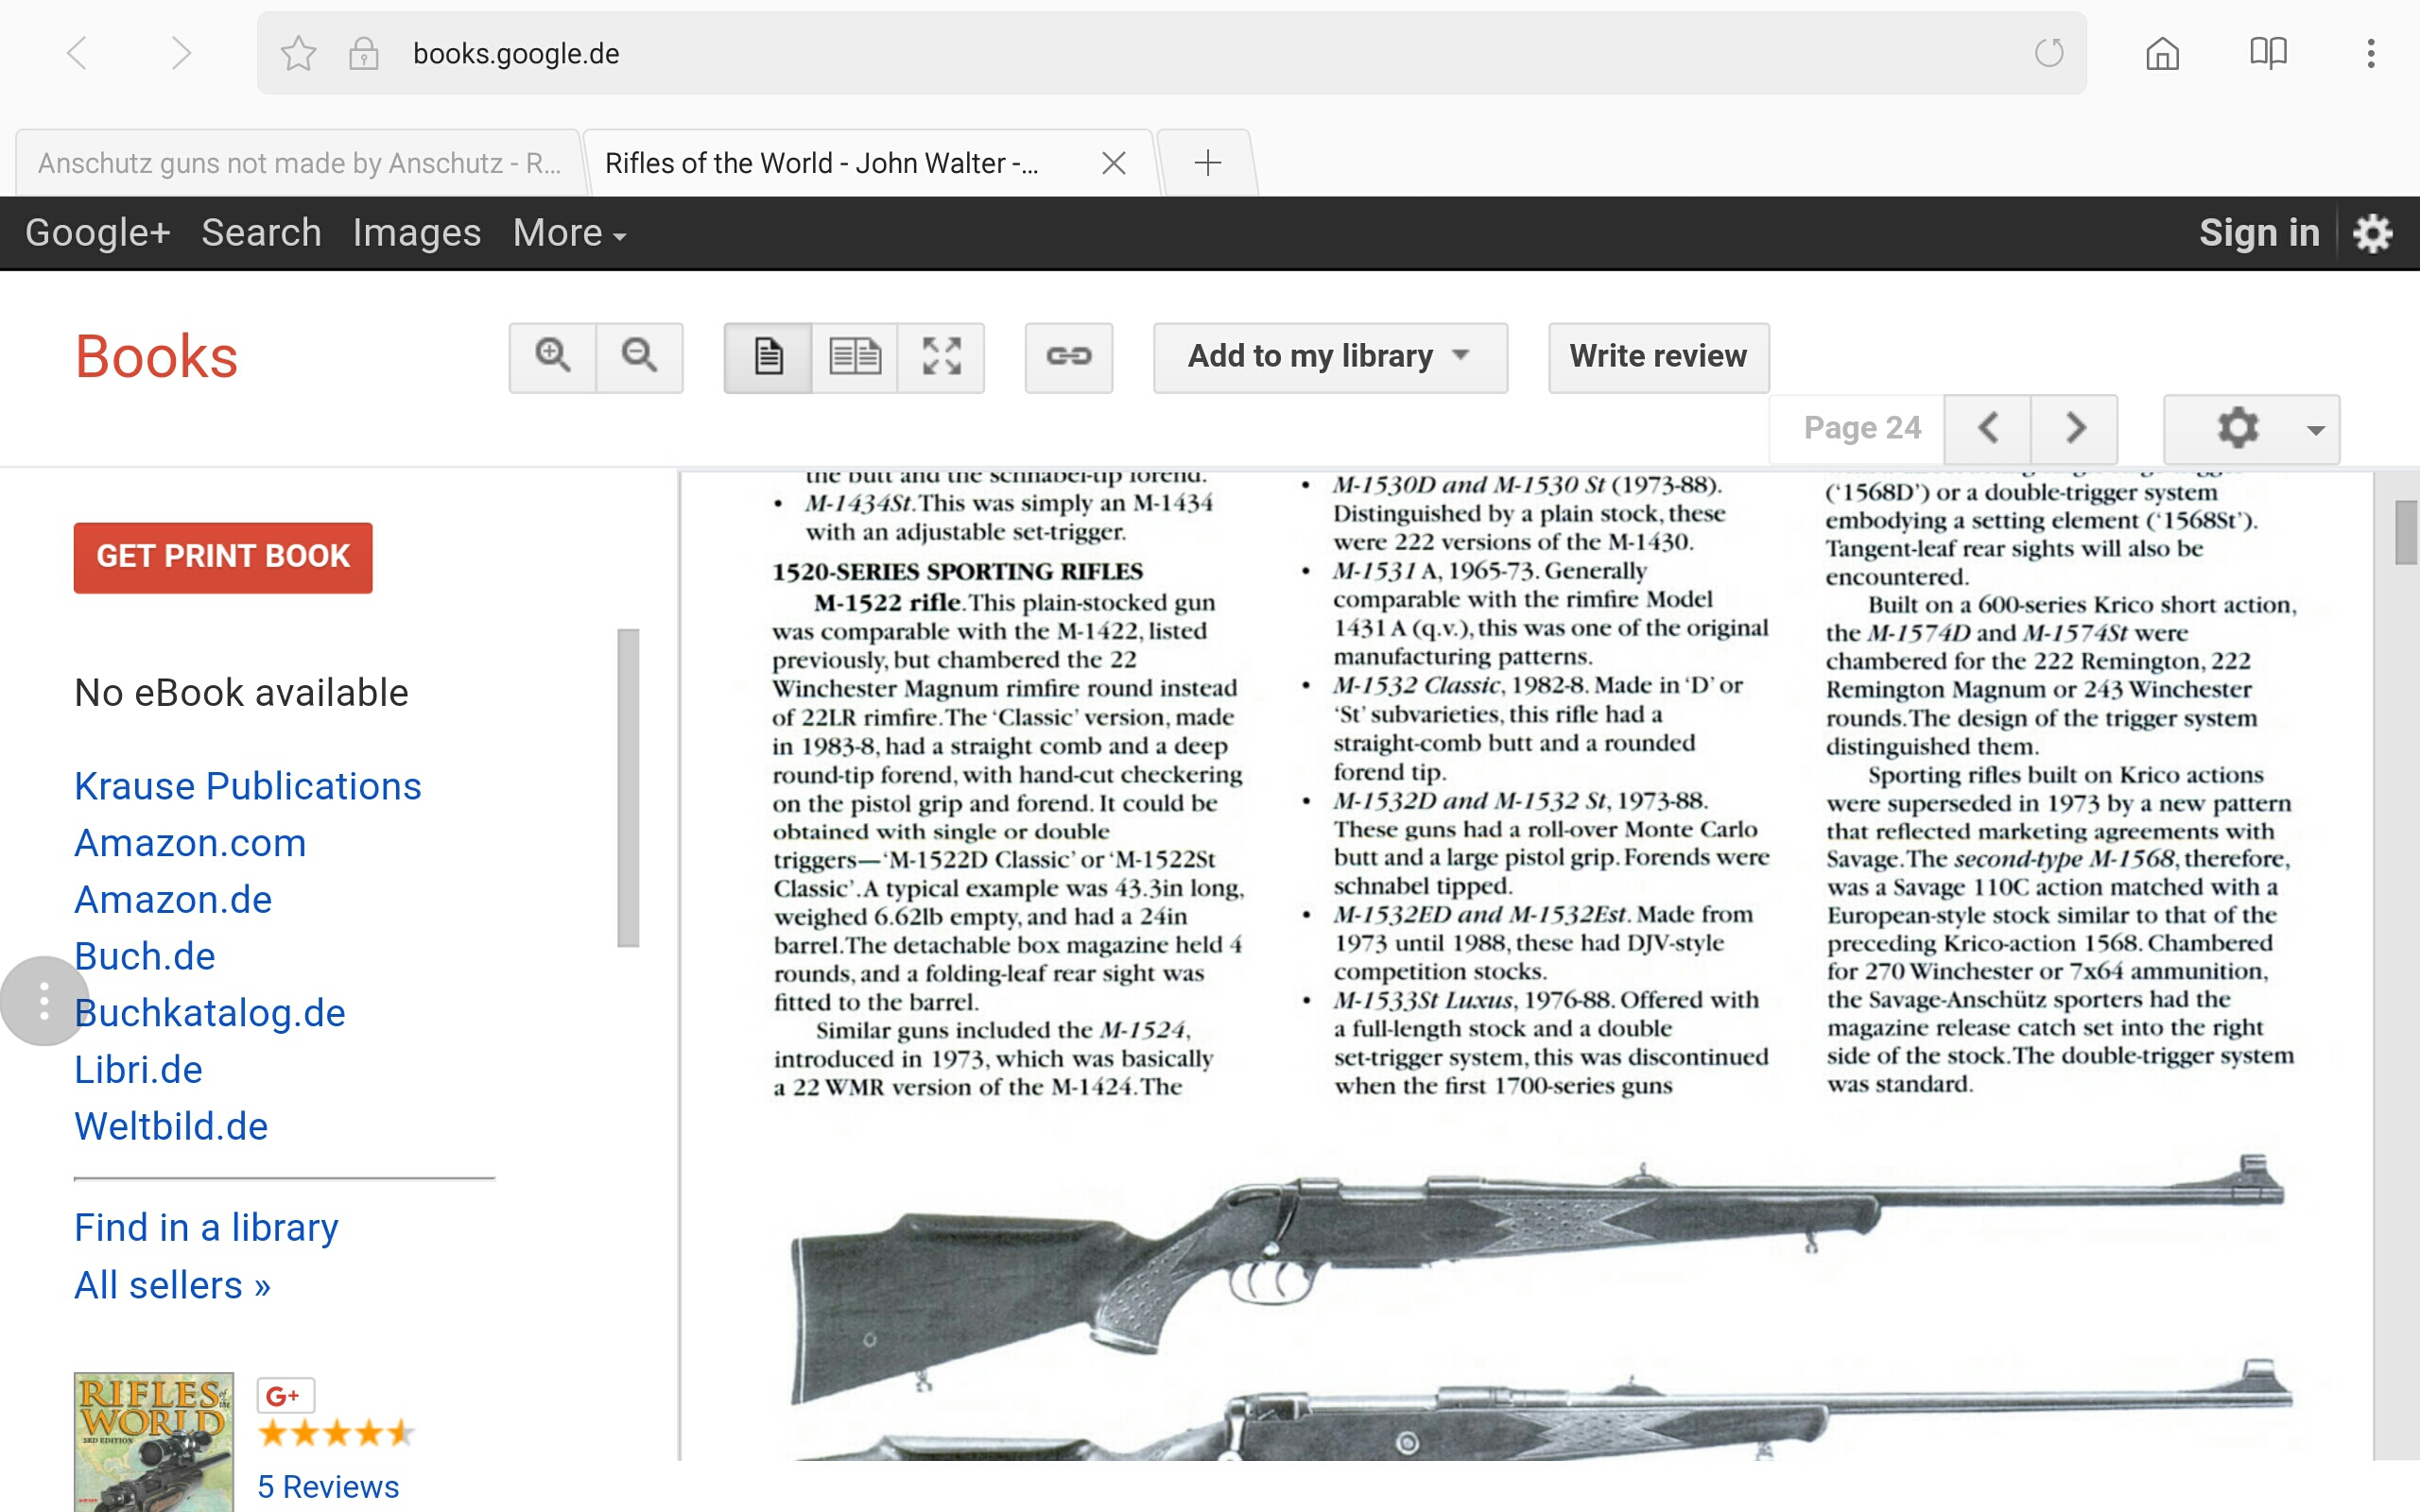2420x1512 pixels.
Task: Zoom out of the book page
Action: 640,357
